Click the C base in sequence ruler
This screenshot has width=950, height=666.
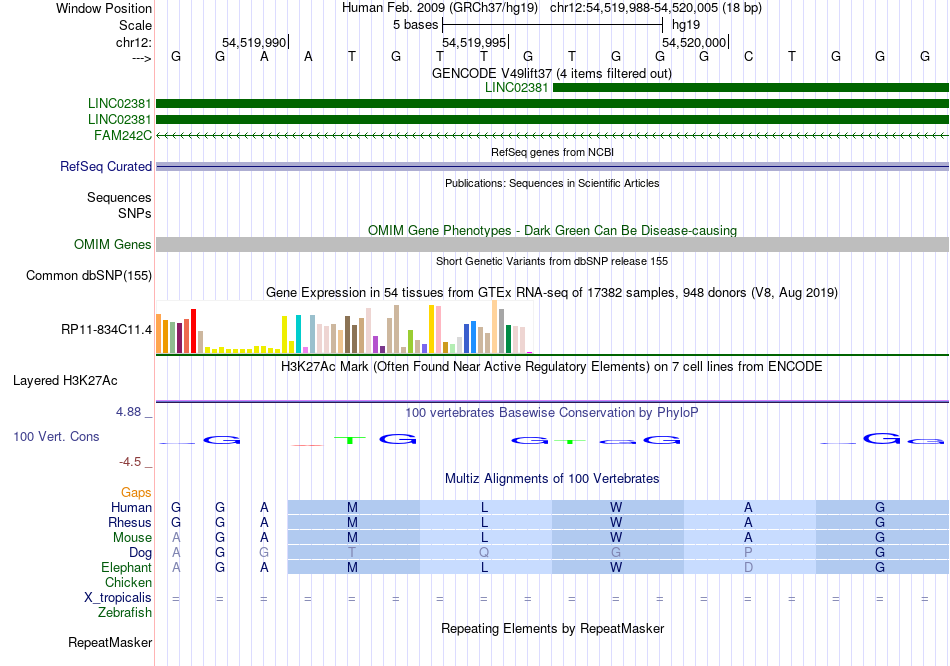(748, 56)
